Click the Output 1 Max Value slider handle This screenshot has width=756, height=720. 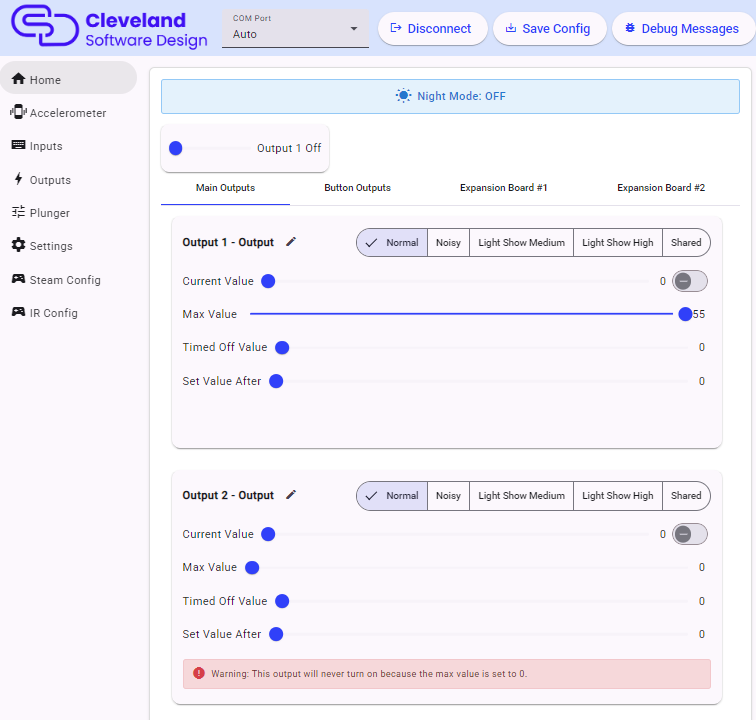[685, 314]
